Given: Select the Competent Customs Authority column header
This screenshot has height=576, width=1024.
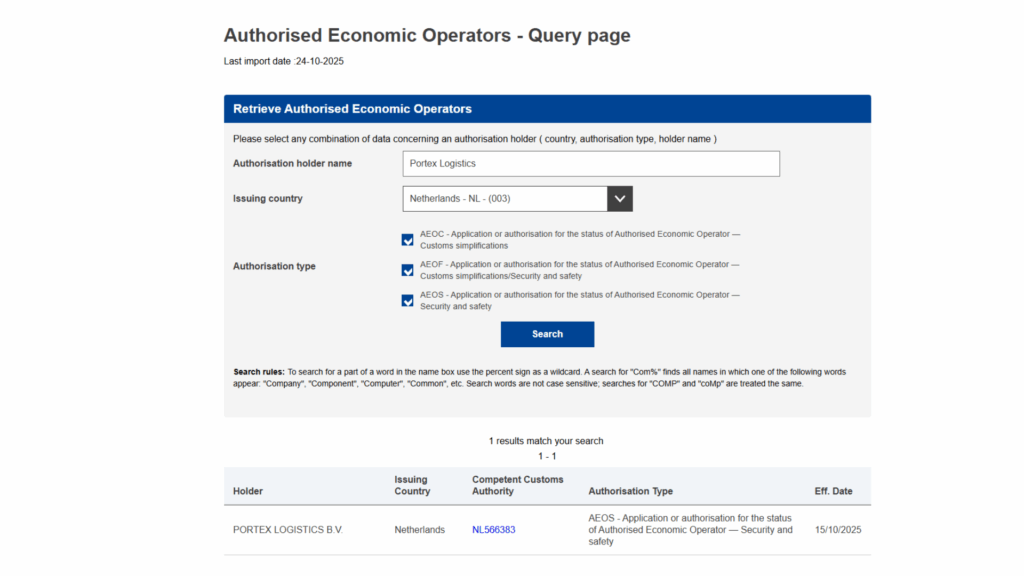Looking at the screenshot, I should pos(517,486).
